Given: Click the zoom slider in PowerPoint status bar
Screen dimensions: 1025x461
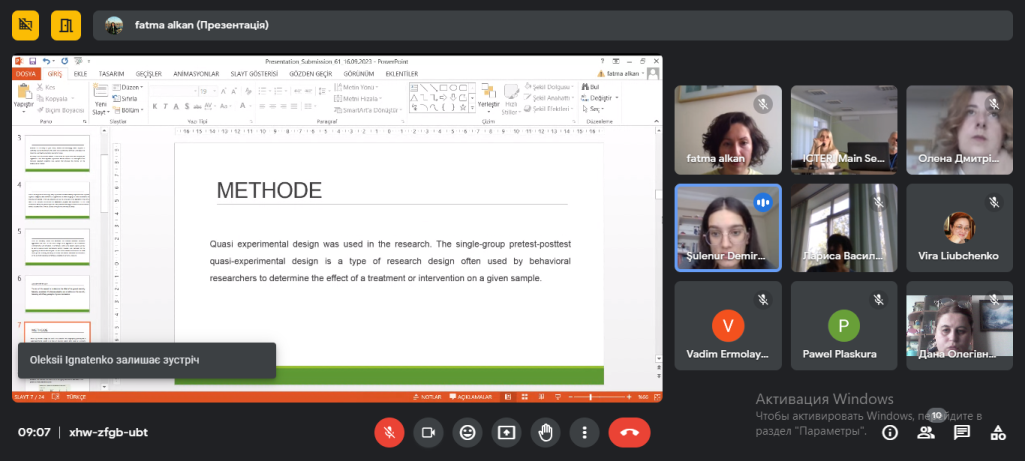Looking at the screenshot, I should (x=598, y=397).
